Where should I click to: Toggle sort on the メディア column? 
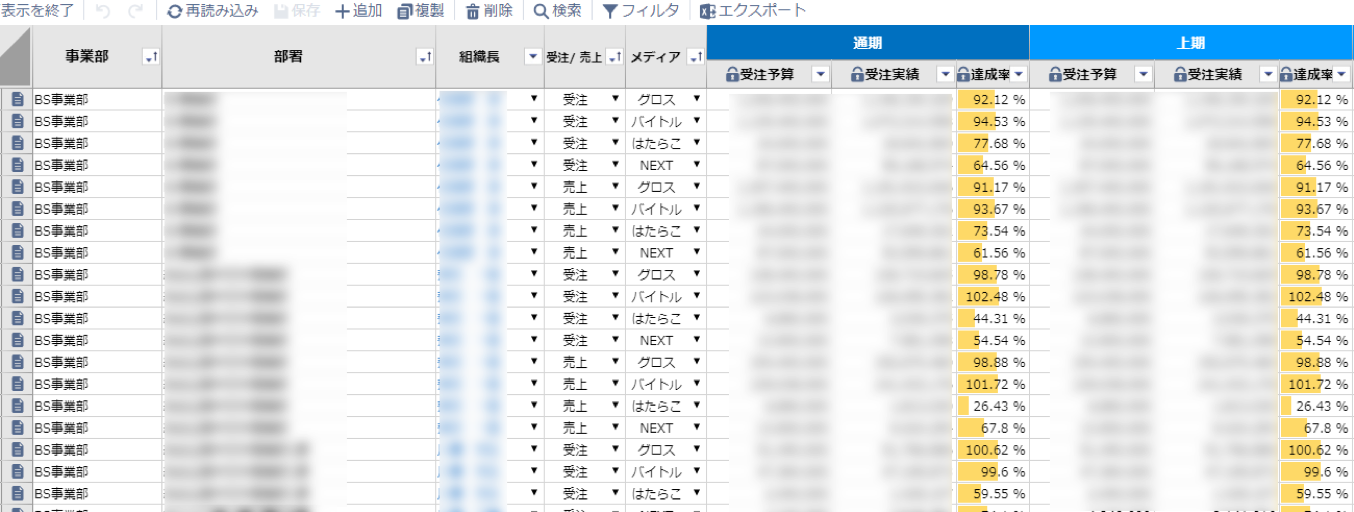click(695, 58)
